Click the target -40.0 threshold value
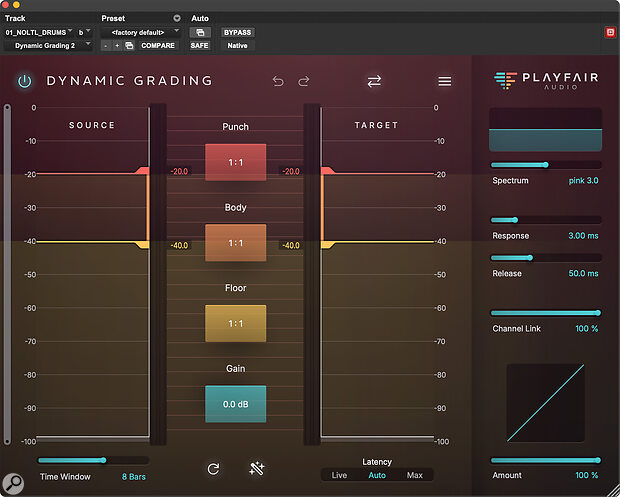The image size is (620, 497). [291, 245]
